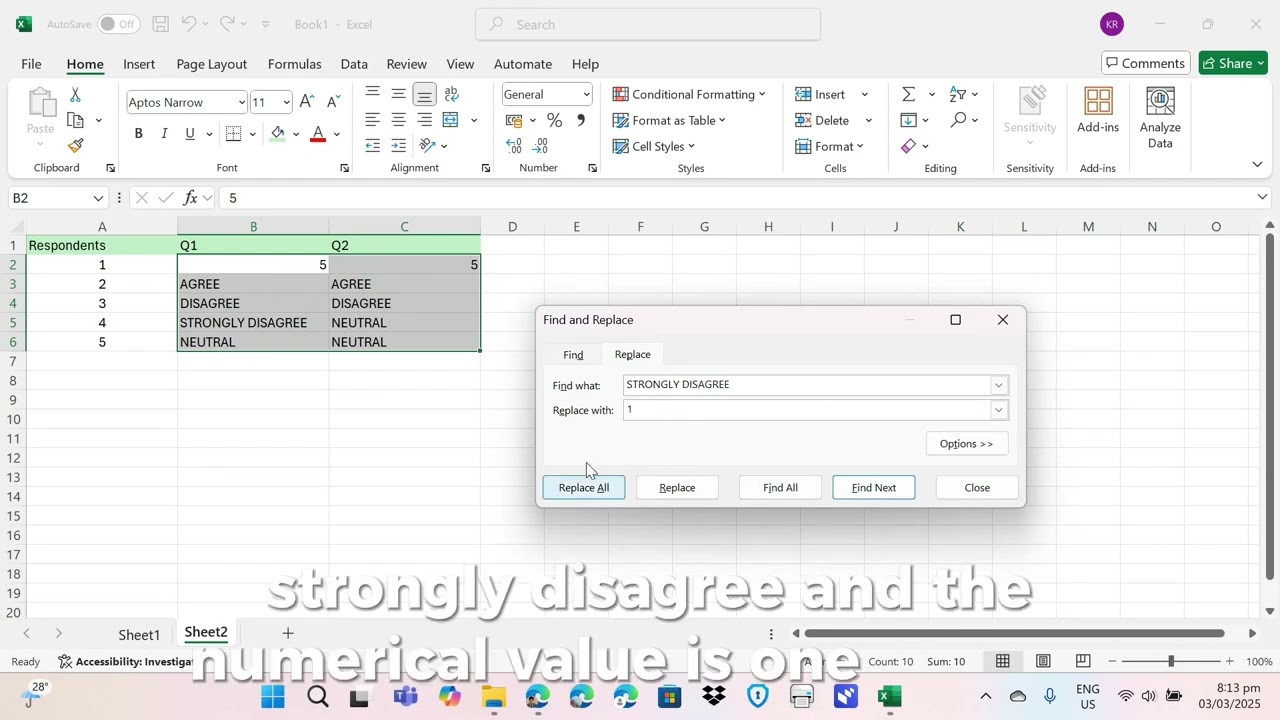
Task: Click the Save icon in title bar
Action: click(x=160, y=24)
